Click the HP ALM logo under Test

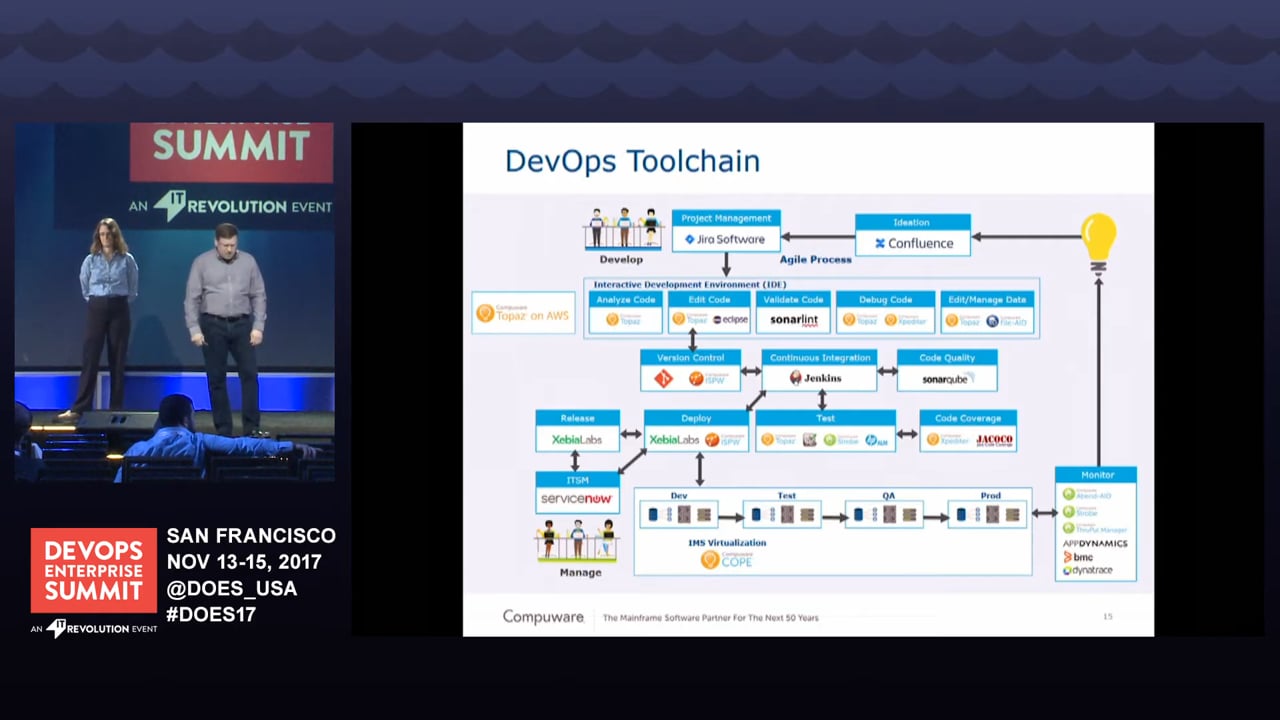877,440
